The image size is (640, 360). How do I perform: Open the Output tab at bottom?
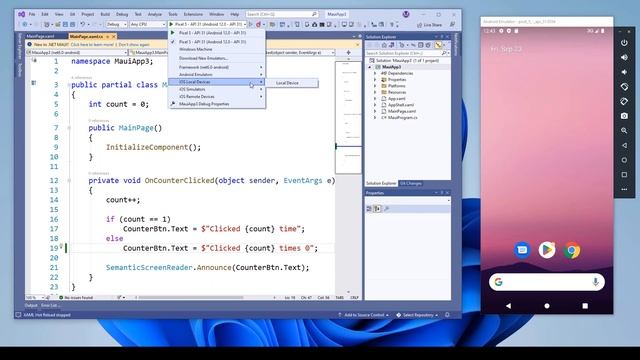(x=31, y=305)
